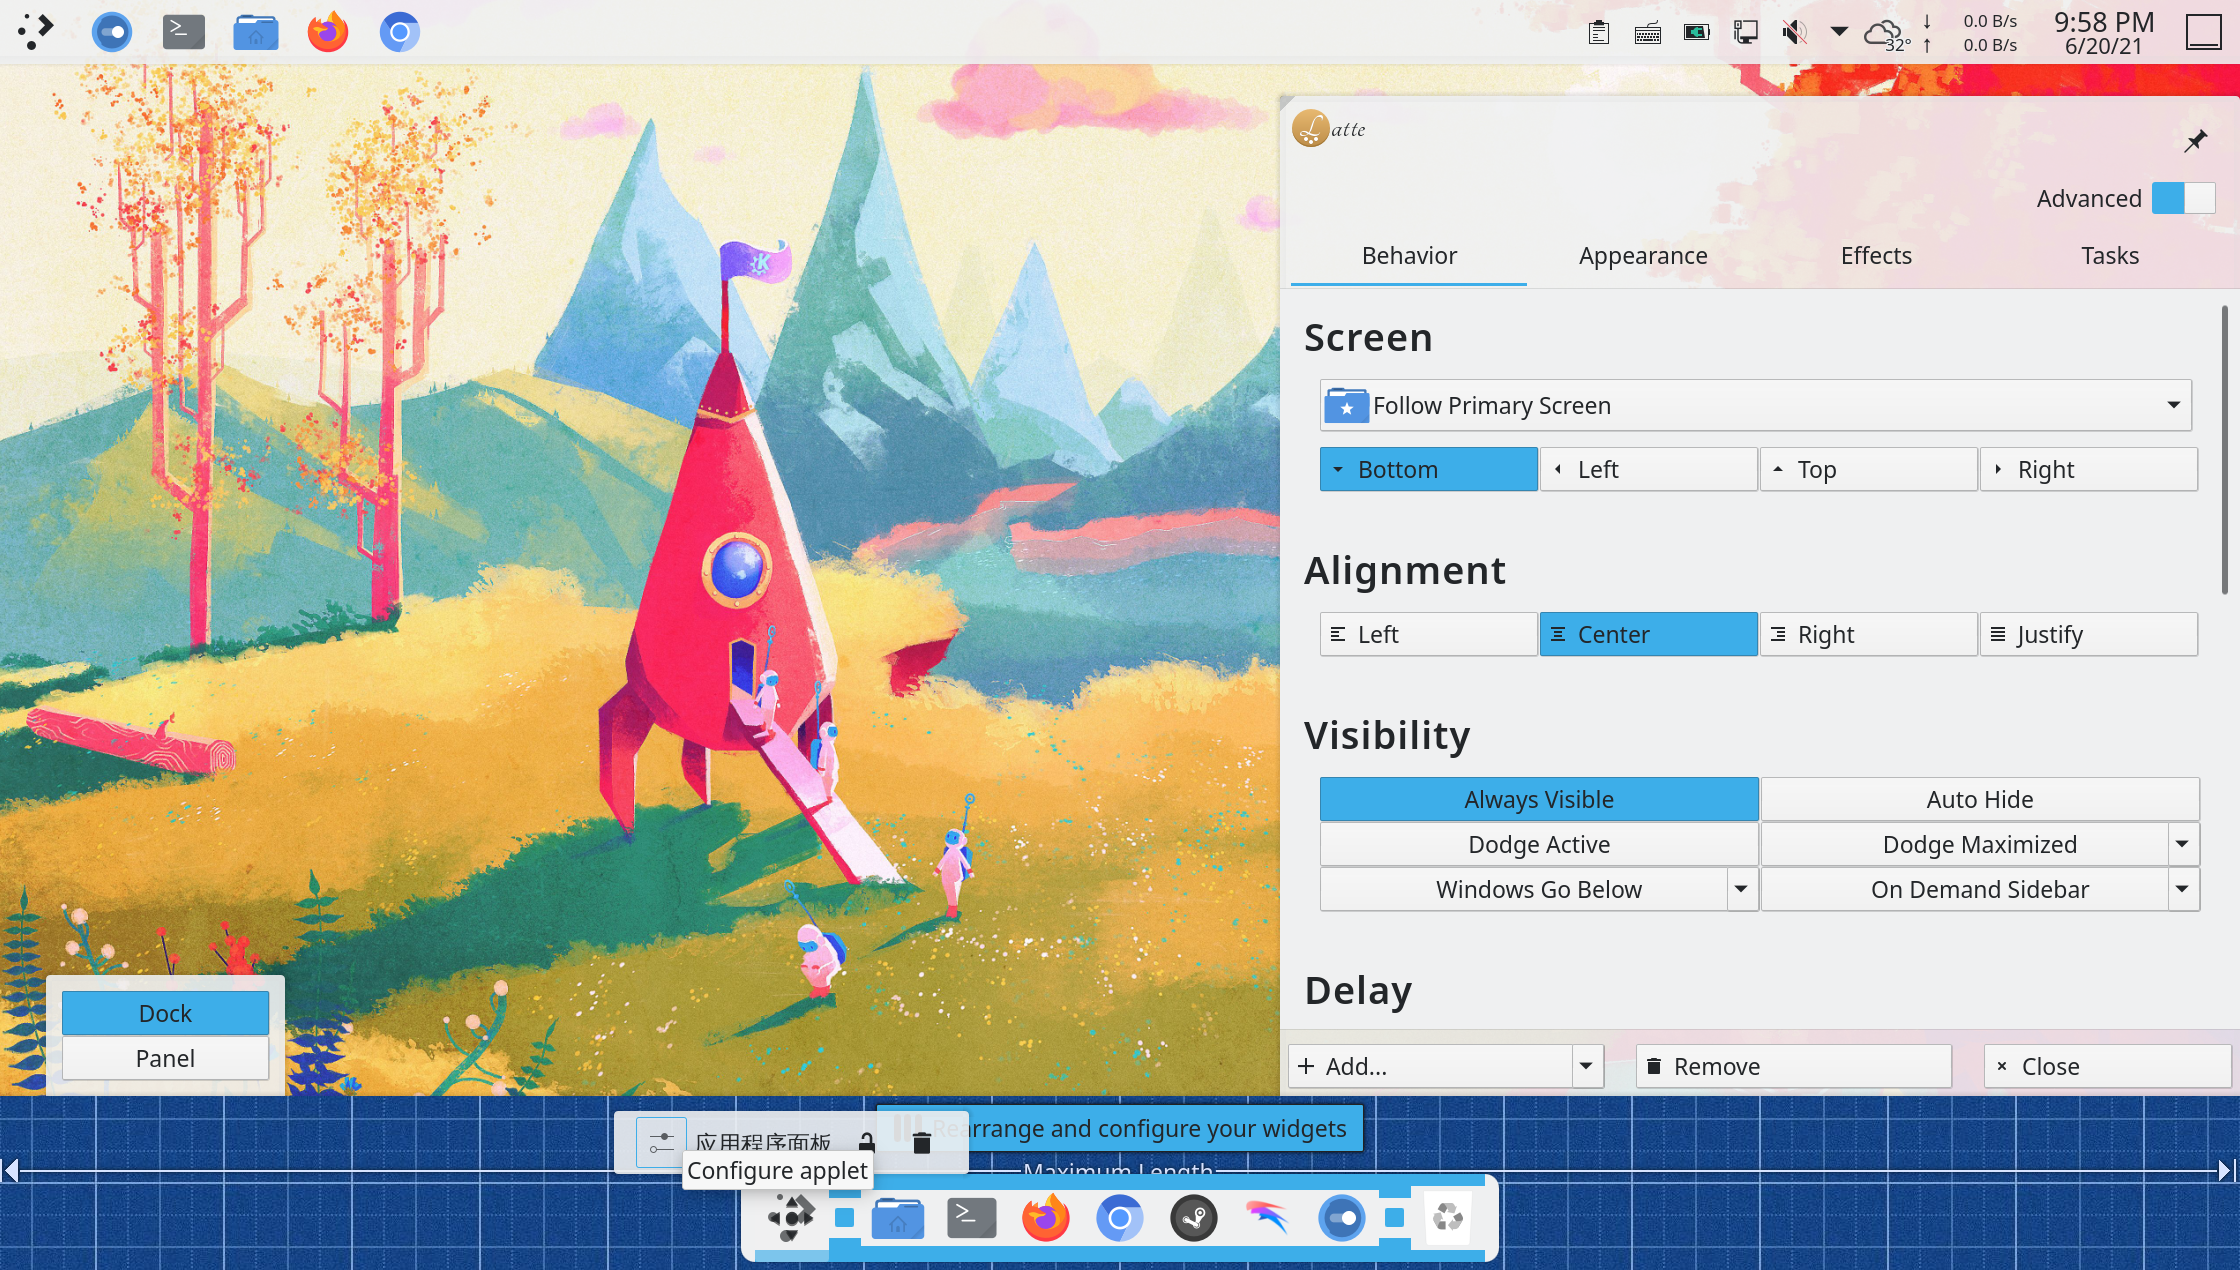Viewport: 2240px width, 1270px height.
Task: Expand the Dodge Maximized dropdown arrow
Action: [2182, 844]
